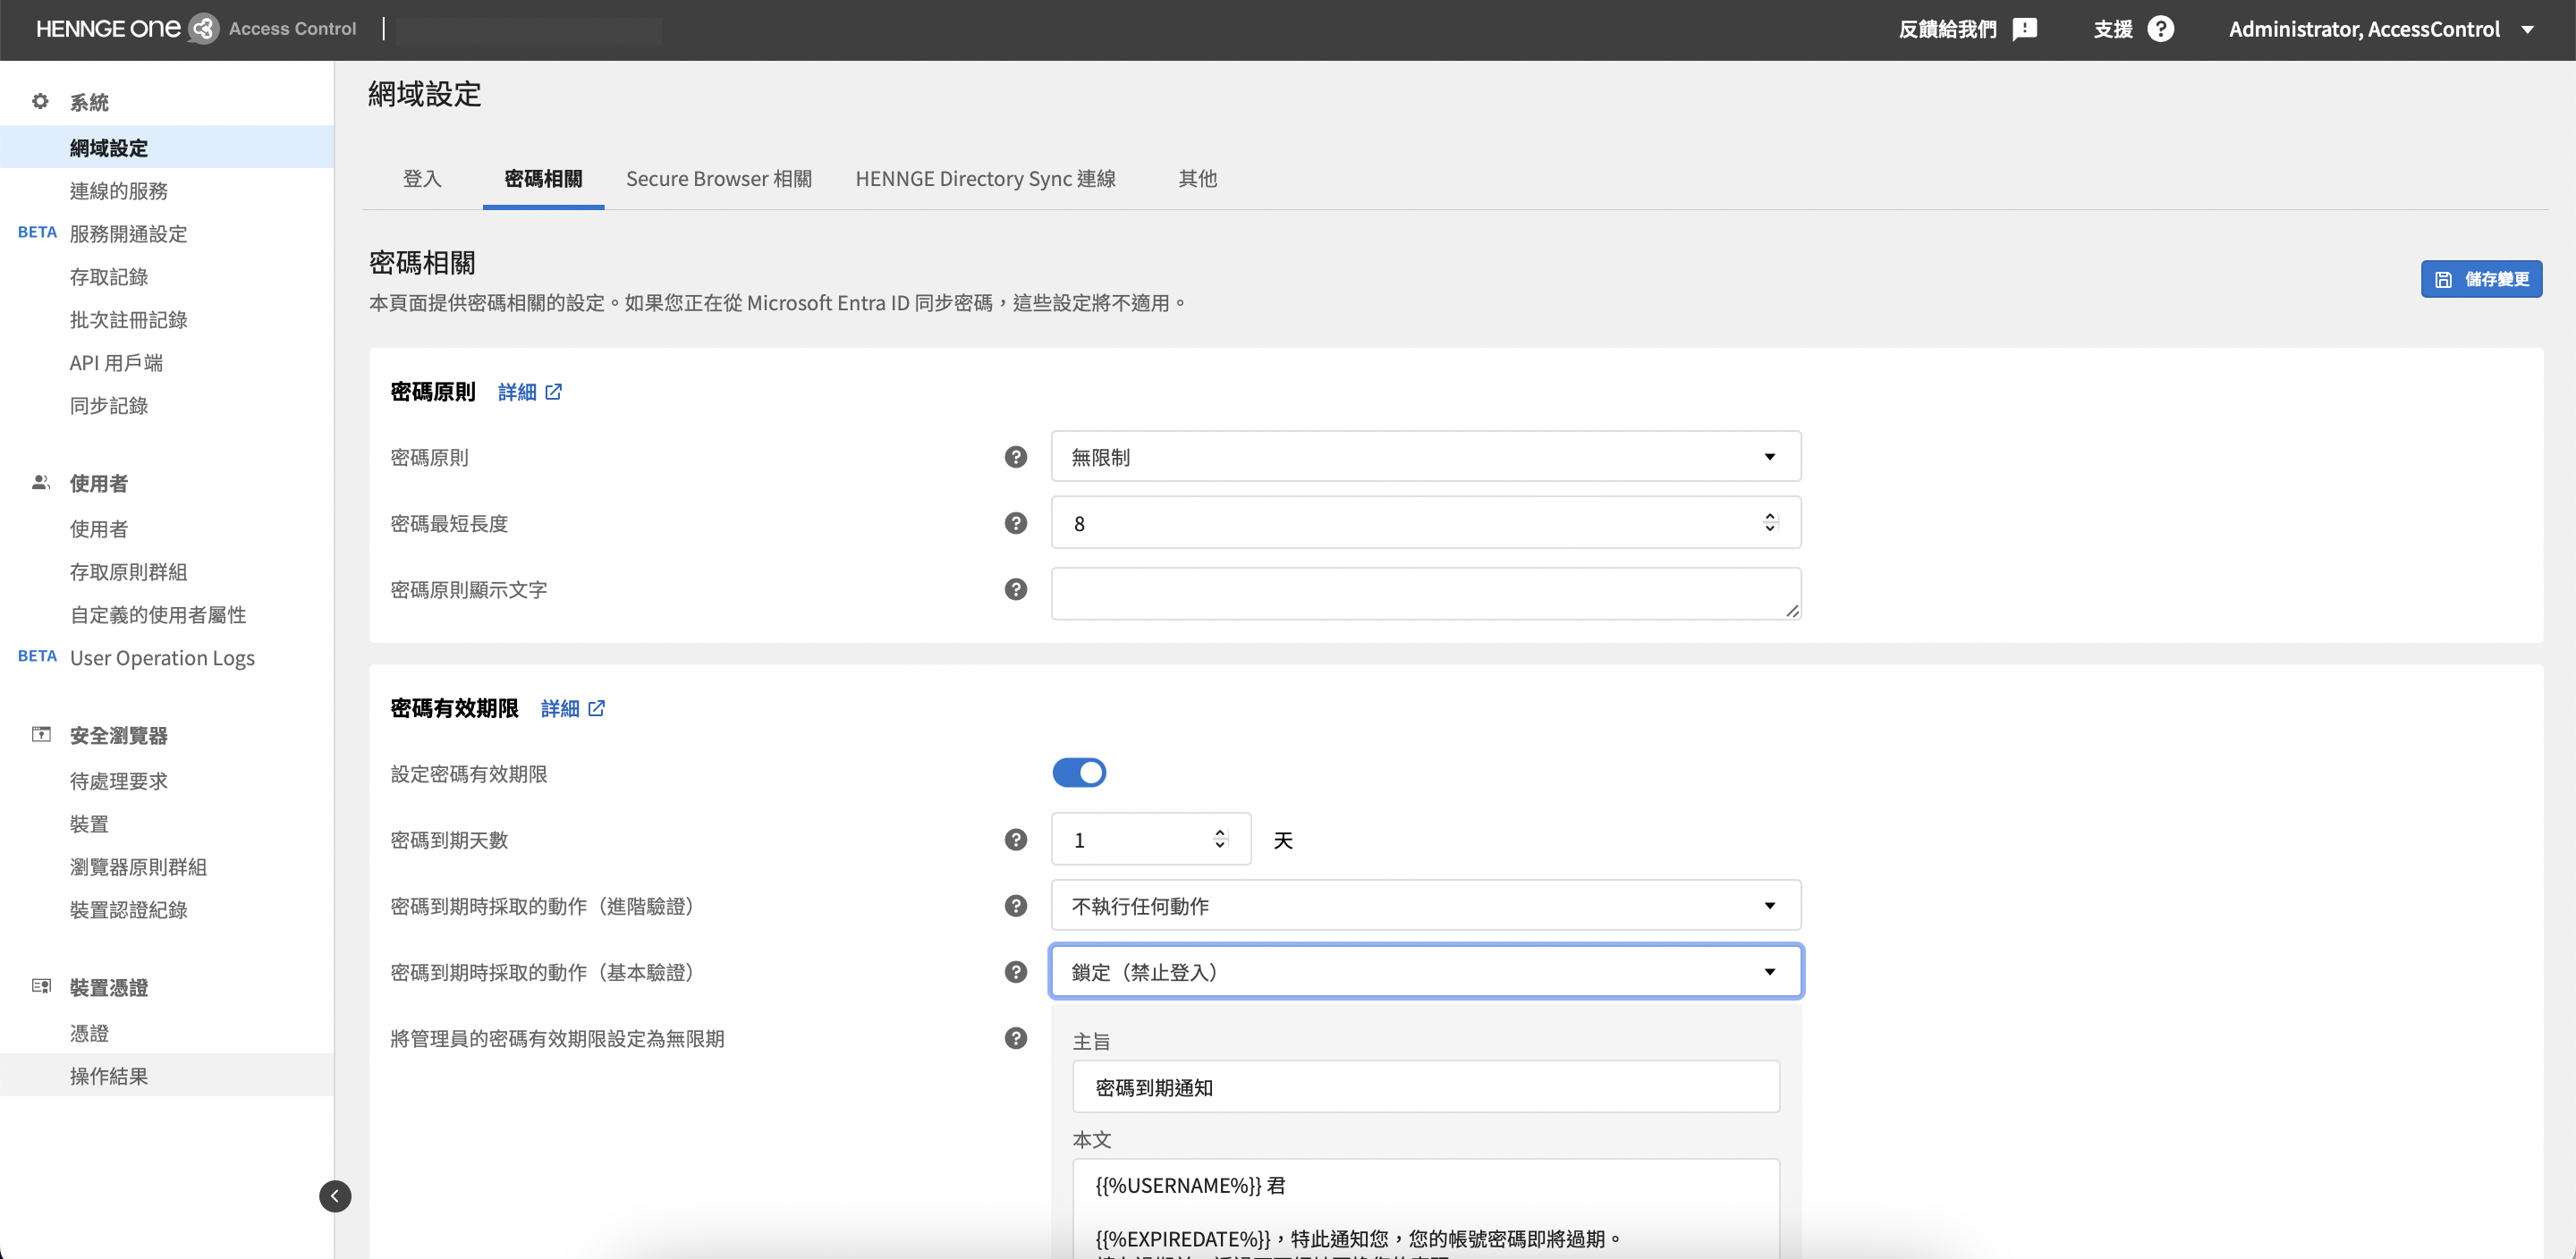Click the support question mark icon

[x=2160, y=29]
